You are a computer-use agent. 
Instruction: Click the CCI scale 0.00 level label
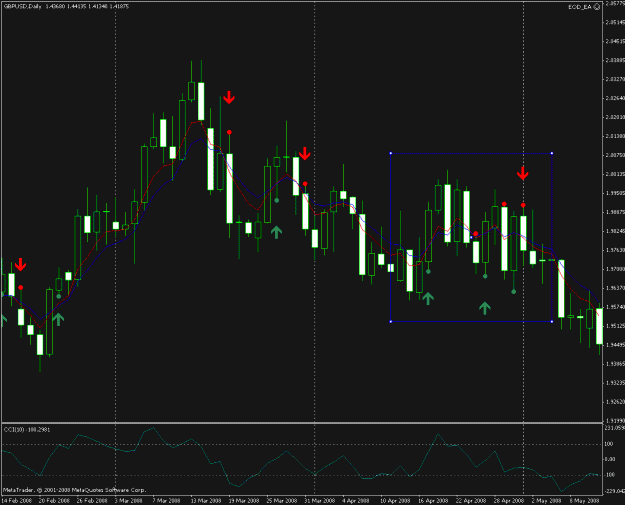click(610, 459)
